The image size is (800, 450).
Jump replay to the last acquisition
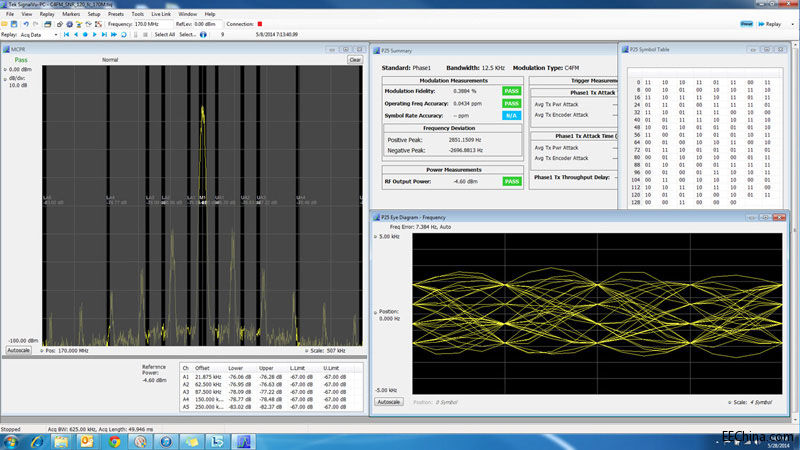pos(104,35)
